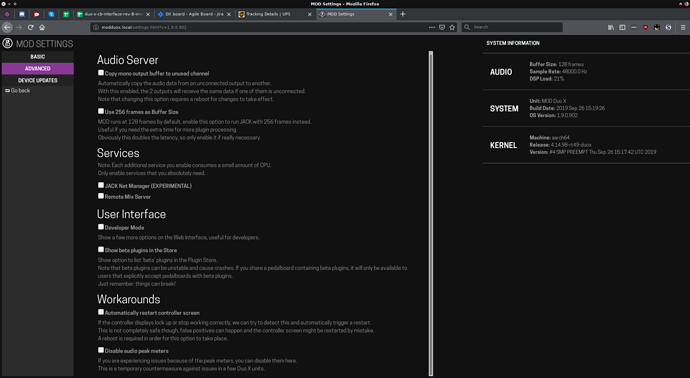
Task: Open the Firefox hamburger menu
Action: pyautogui.click(x=683, y=27)
